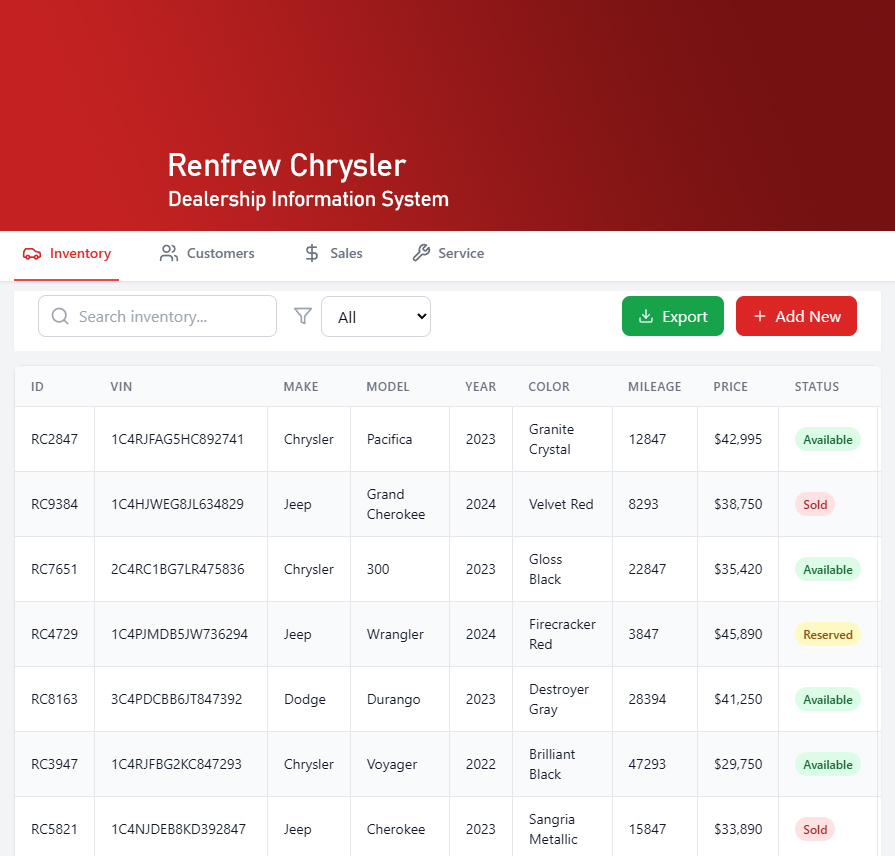Click the STATUS column header

tap(817, 387)
